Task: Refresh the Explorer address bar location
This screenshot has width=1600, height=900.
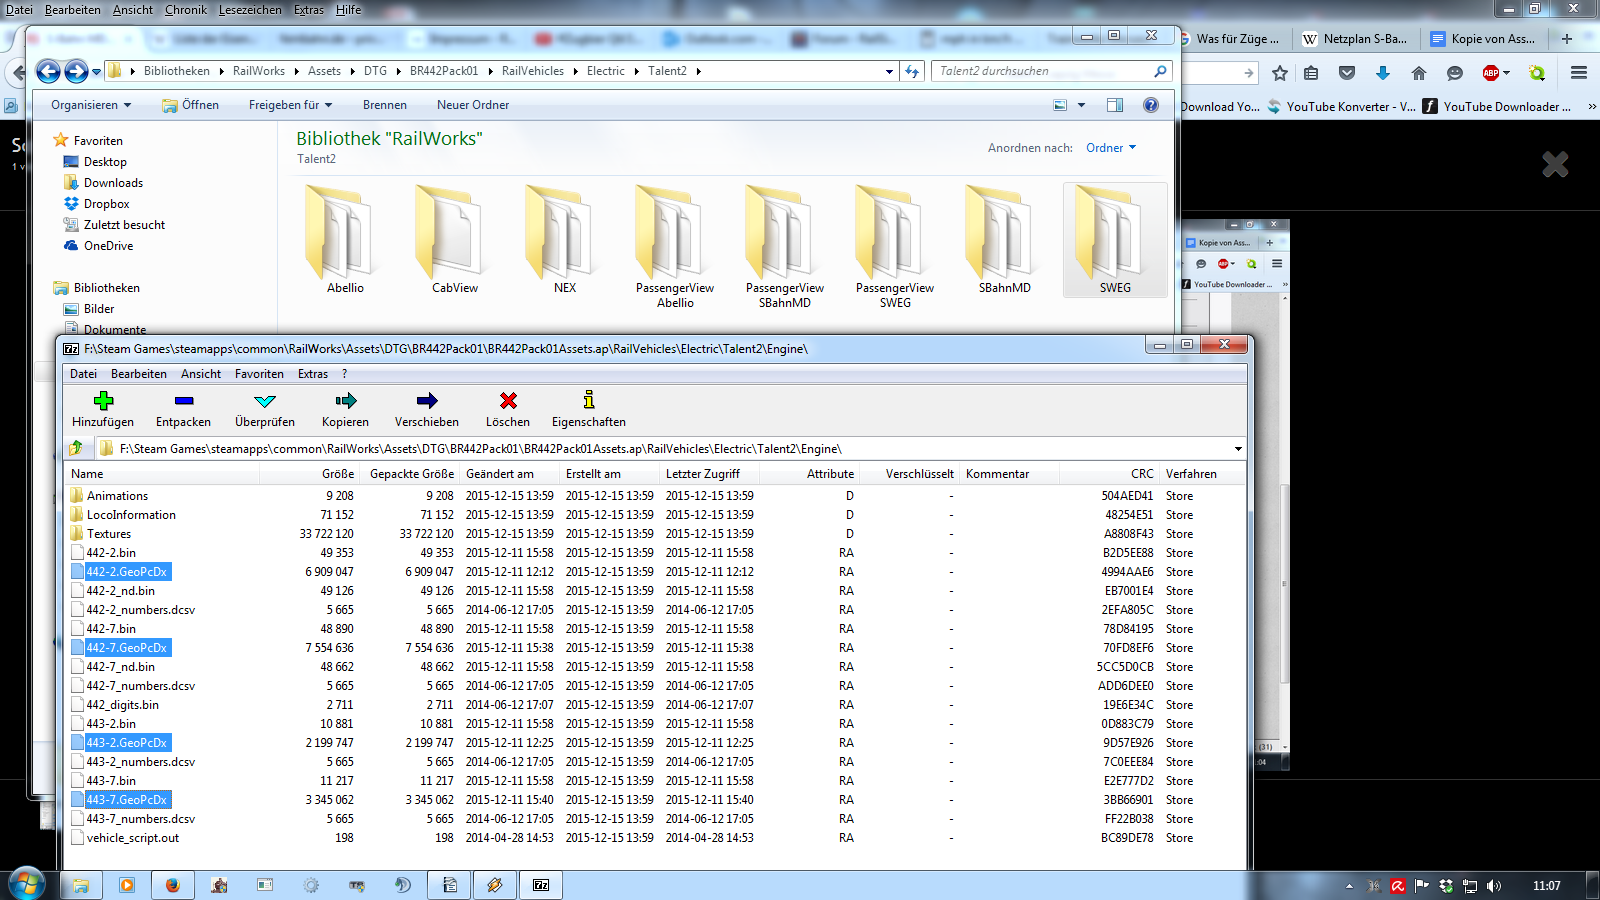Action: point(912,71)
